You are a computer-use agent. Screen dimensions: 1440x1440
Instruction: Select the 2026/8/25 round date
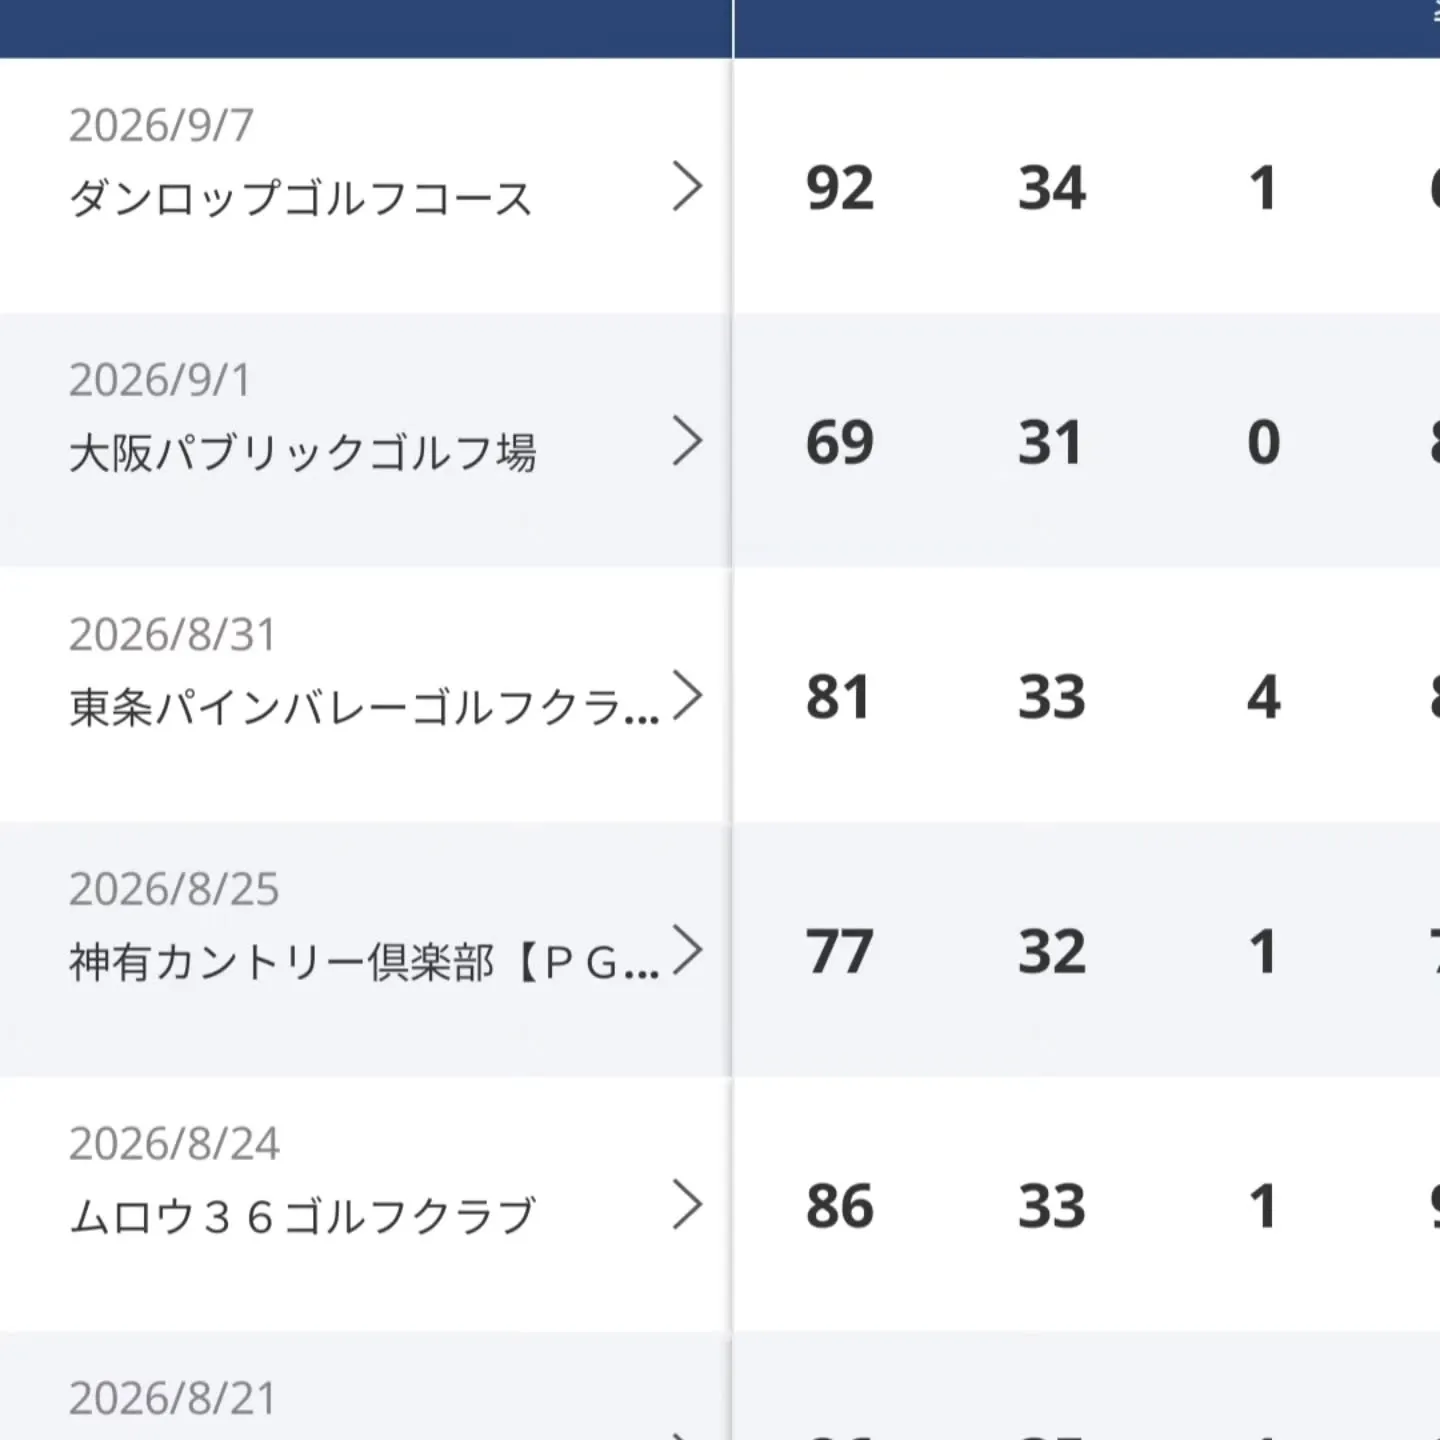coord(174,889)
